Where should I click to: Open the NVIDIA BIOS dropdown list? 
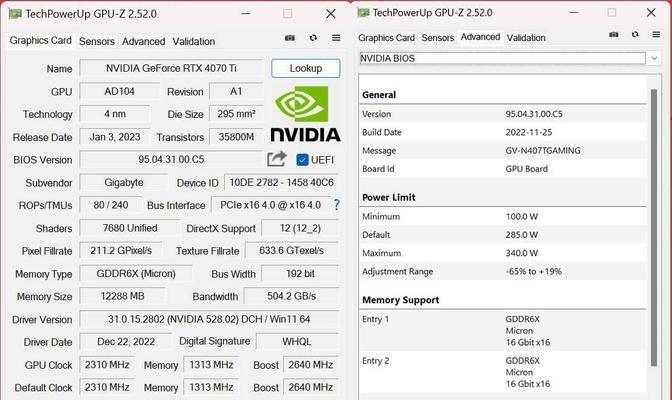click(x=654, y=58)
